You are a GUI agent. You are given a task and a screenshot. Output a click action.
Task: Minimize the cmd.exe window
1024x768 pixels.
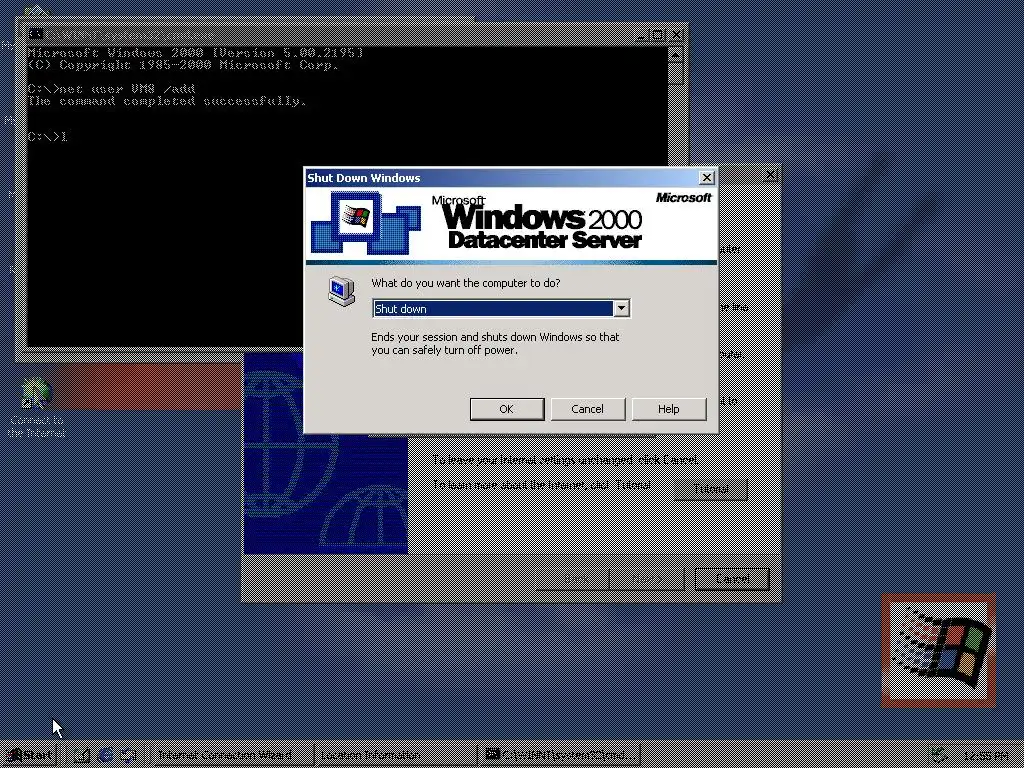[x=641, y=35]
